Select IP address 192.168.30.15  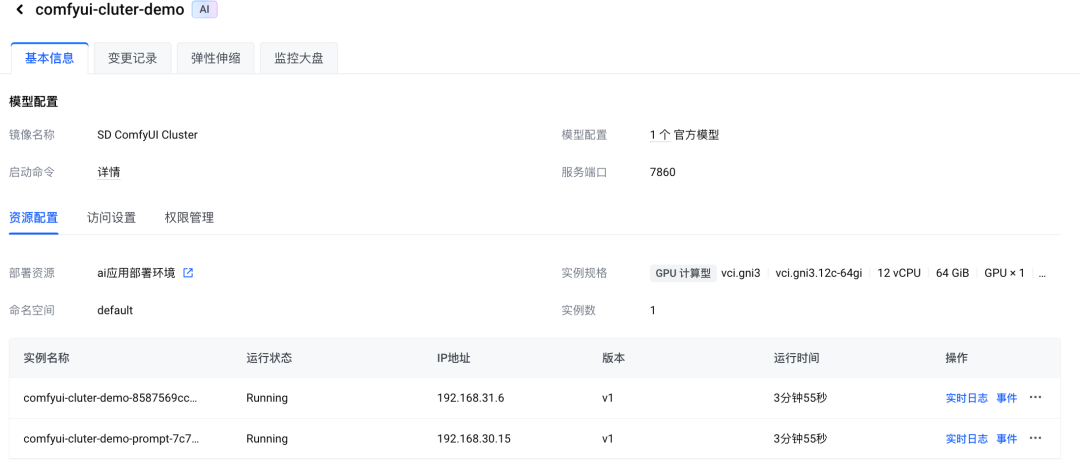[x=474, y=438]
